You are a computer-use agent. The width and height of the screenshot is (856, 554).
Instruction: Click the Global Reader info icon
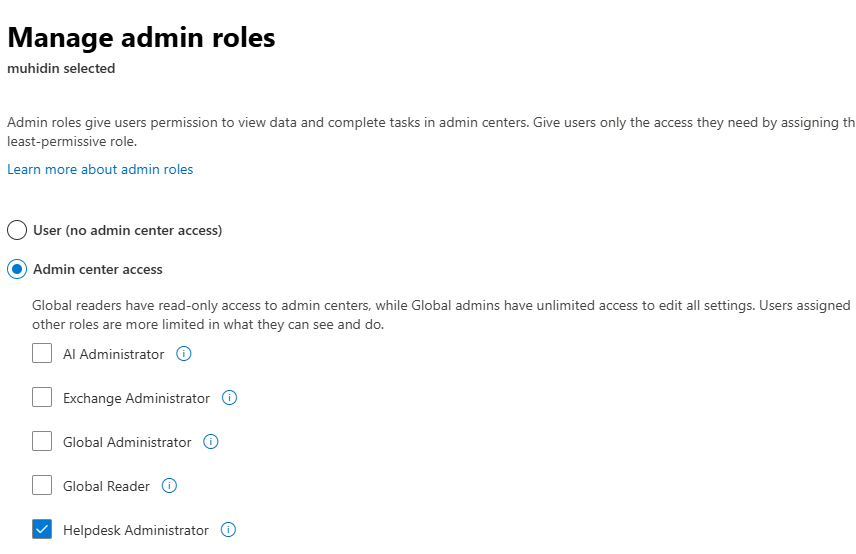(x=169, y=486)
